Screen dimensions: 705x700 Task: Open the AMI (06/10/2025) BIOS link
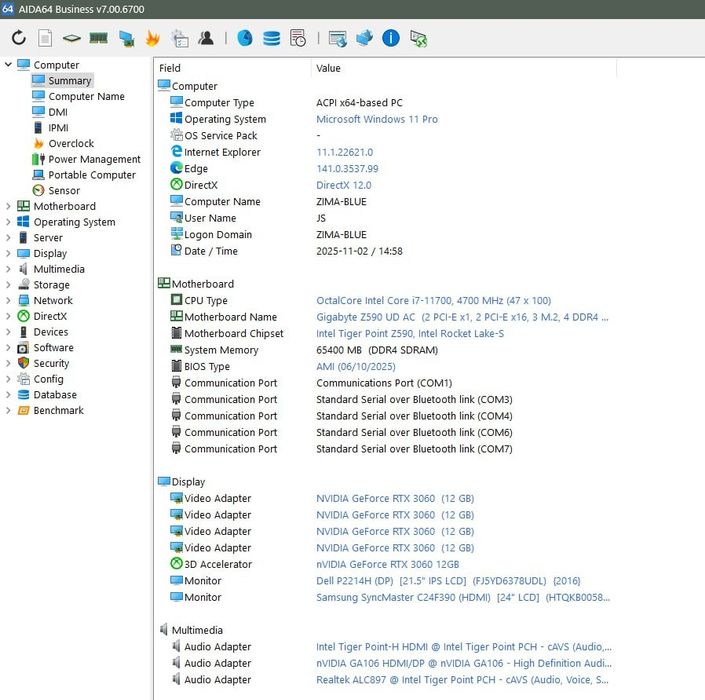[356, 366]
